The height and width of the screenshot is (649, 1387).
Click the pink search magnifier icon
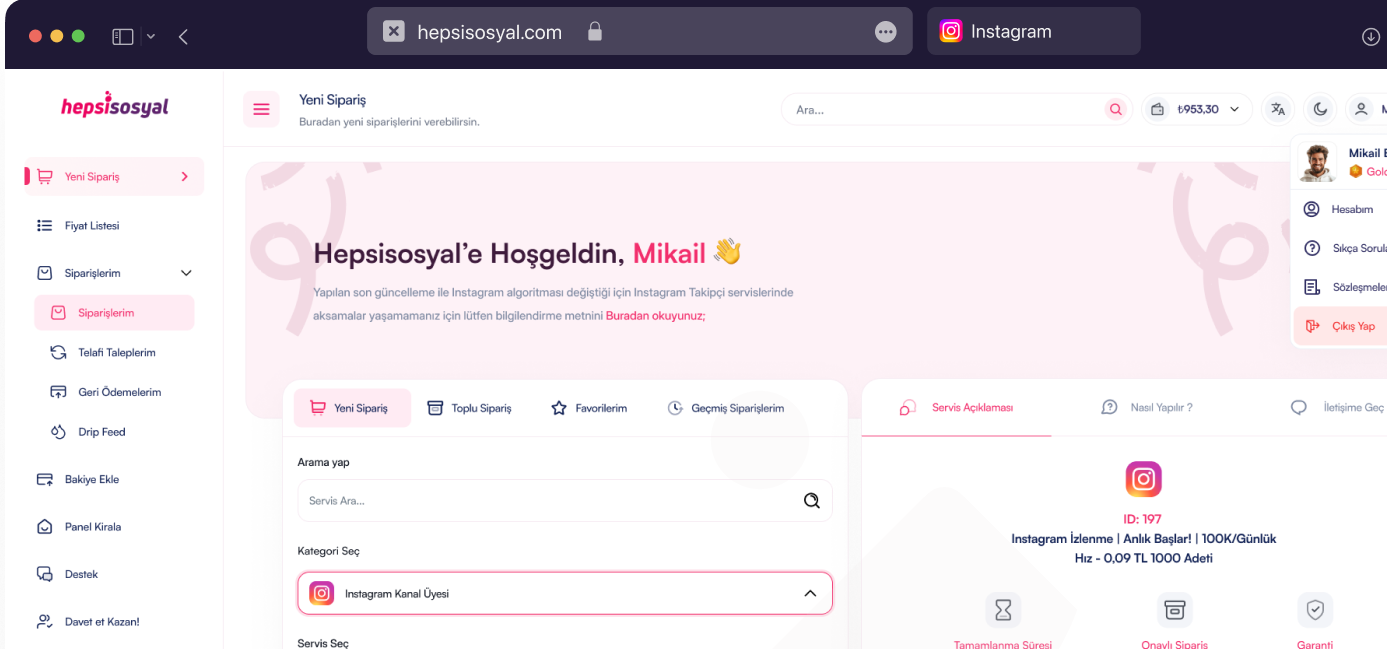coord(1115,109)
